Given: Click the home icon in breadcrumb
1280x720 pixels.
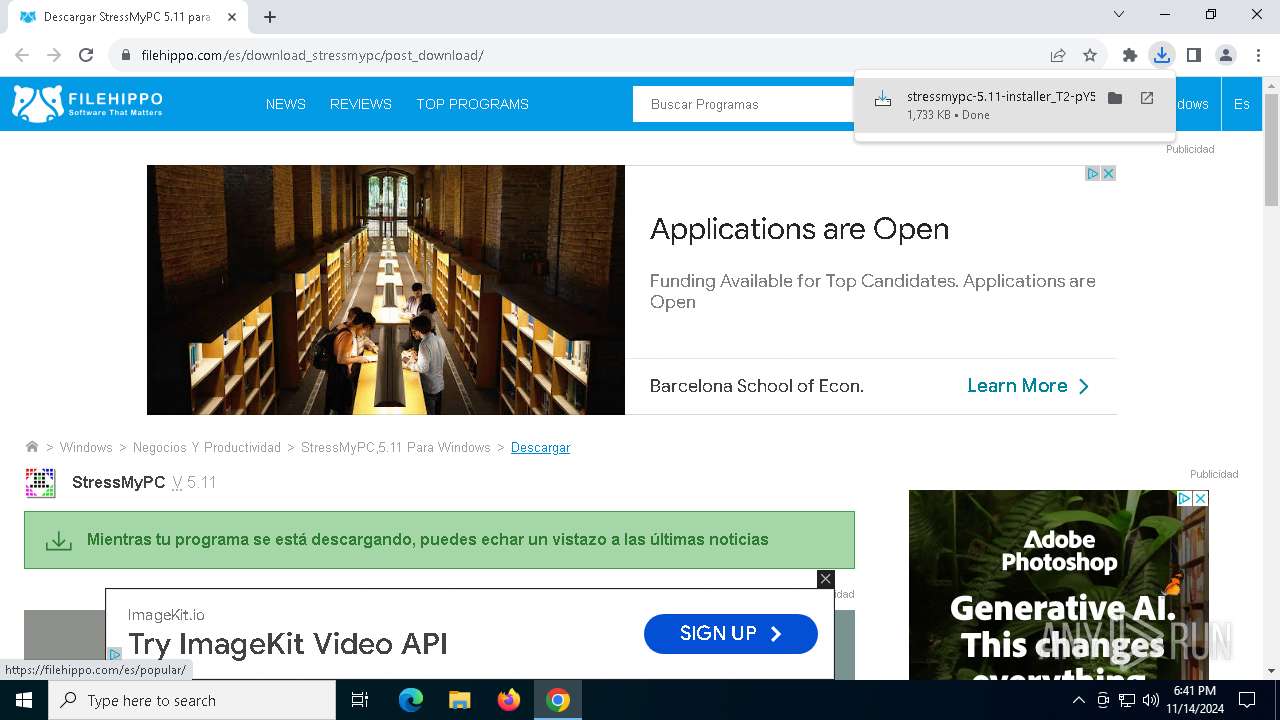Looking at the screenshot, I should pos(32,447).
